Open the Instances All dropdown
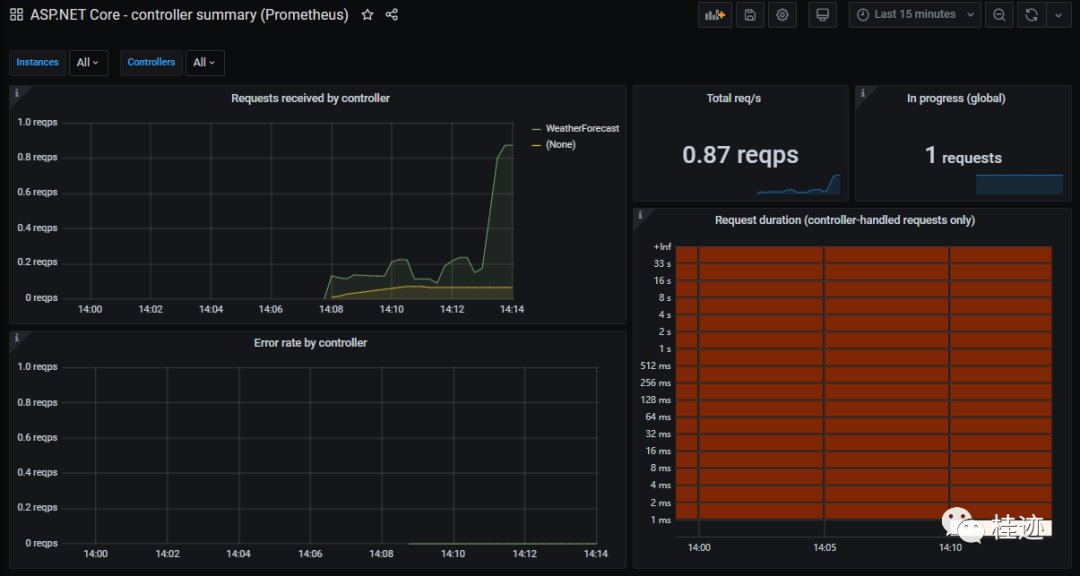The height and width of the screenshot is (576, 1080). click(88, 63)
